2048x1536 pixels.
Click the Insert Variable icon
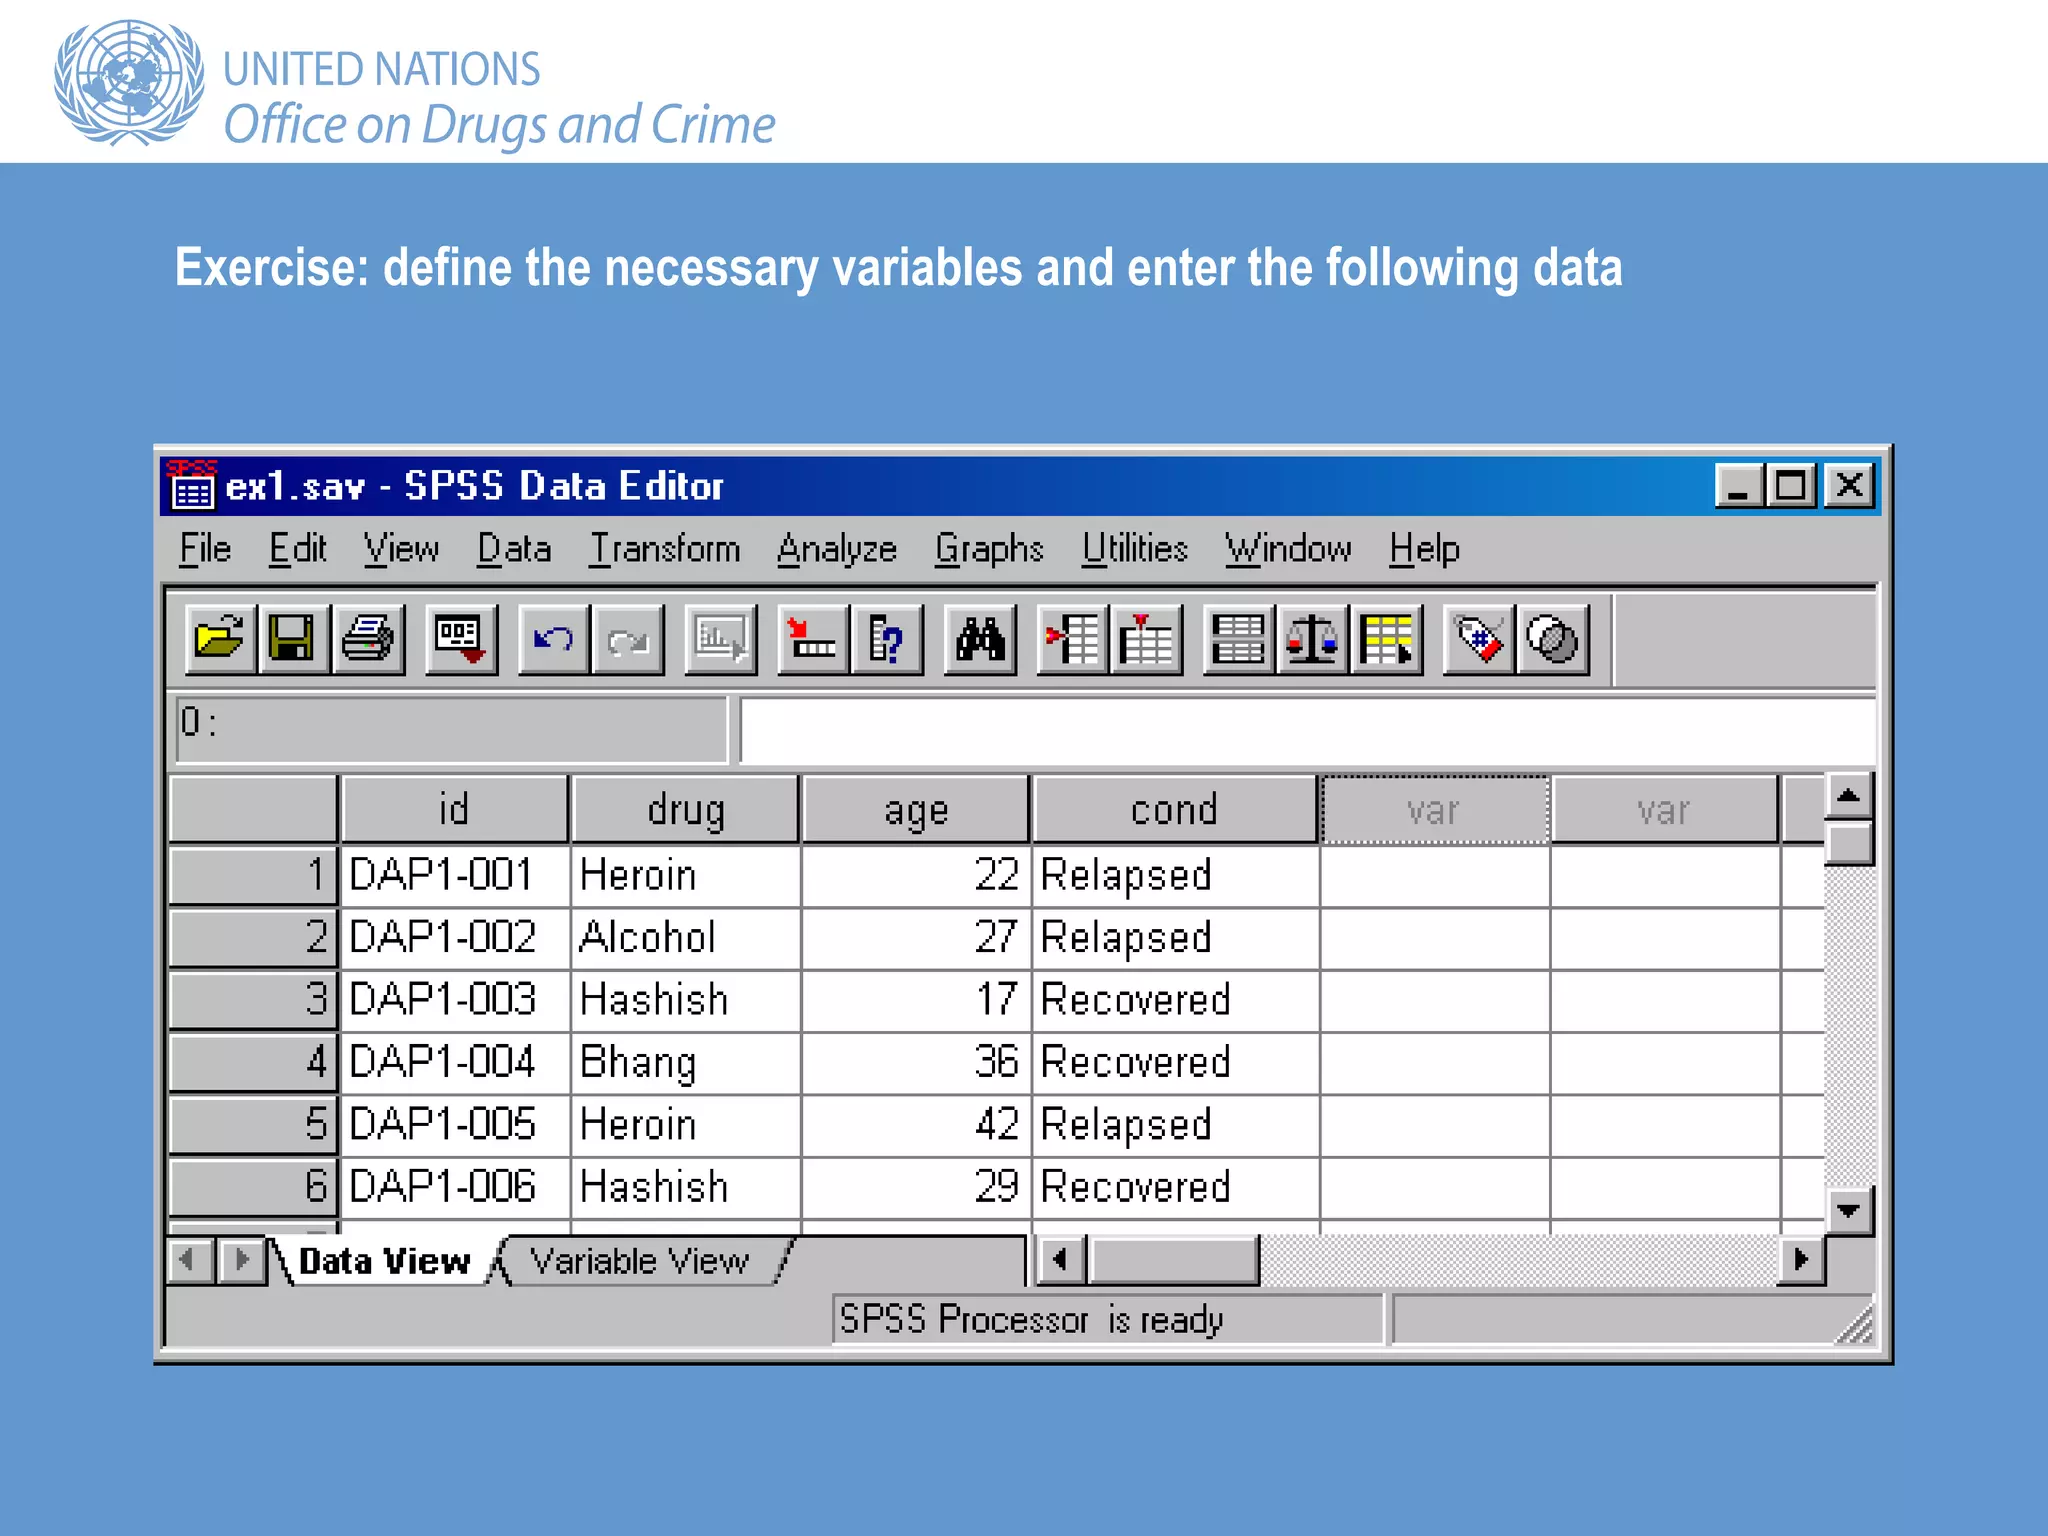pos(1146,639)
